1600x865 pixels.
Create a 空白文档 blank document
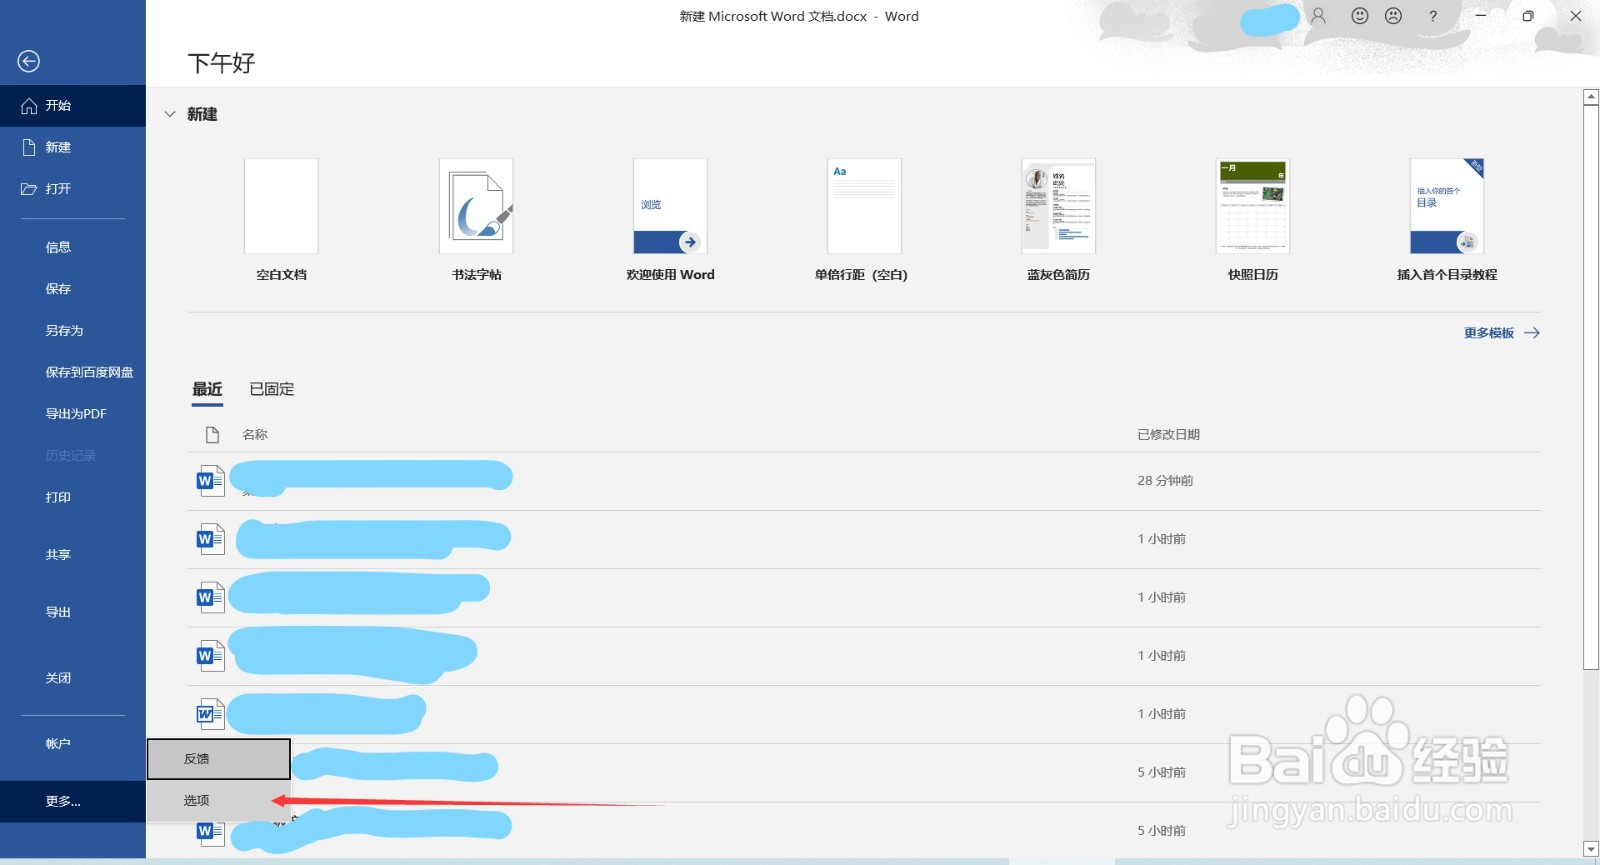281,219
